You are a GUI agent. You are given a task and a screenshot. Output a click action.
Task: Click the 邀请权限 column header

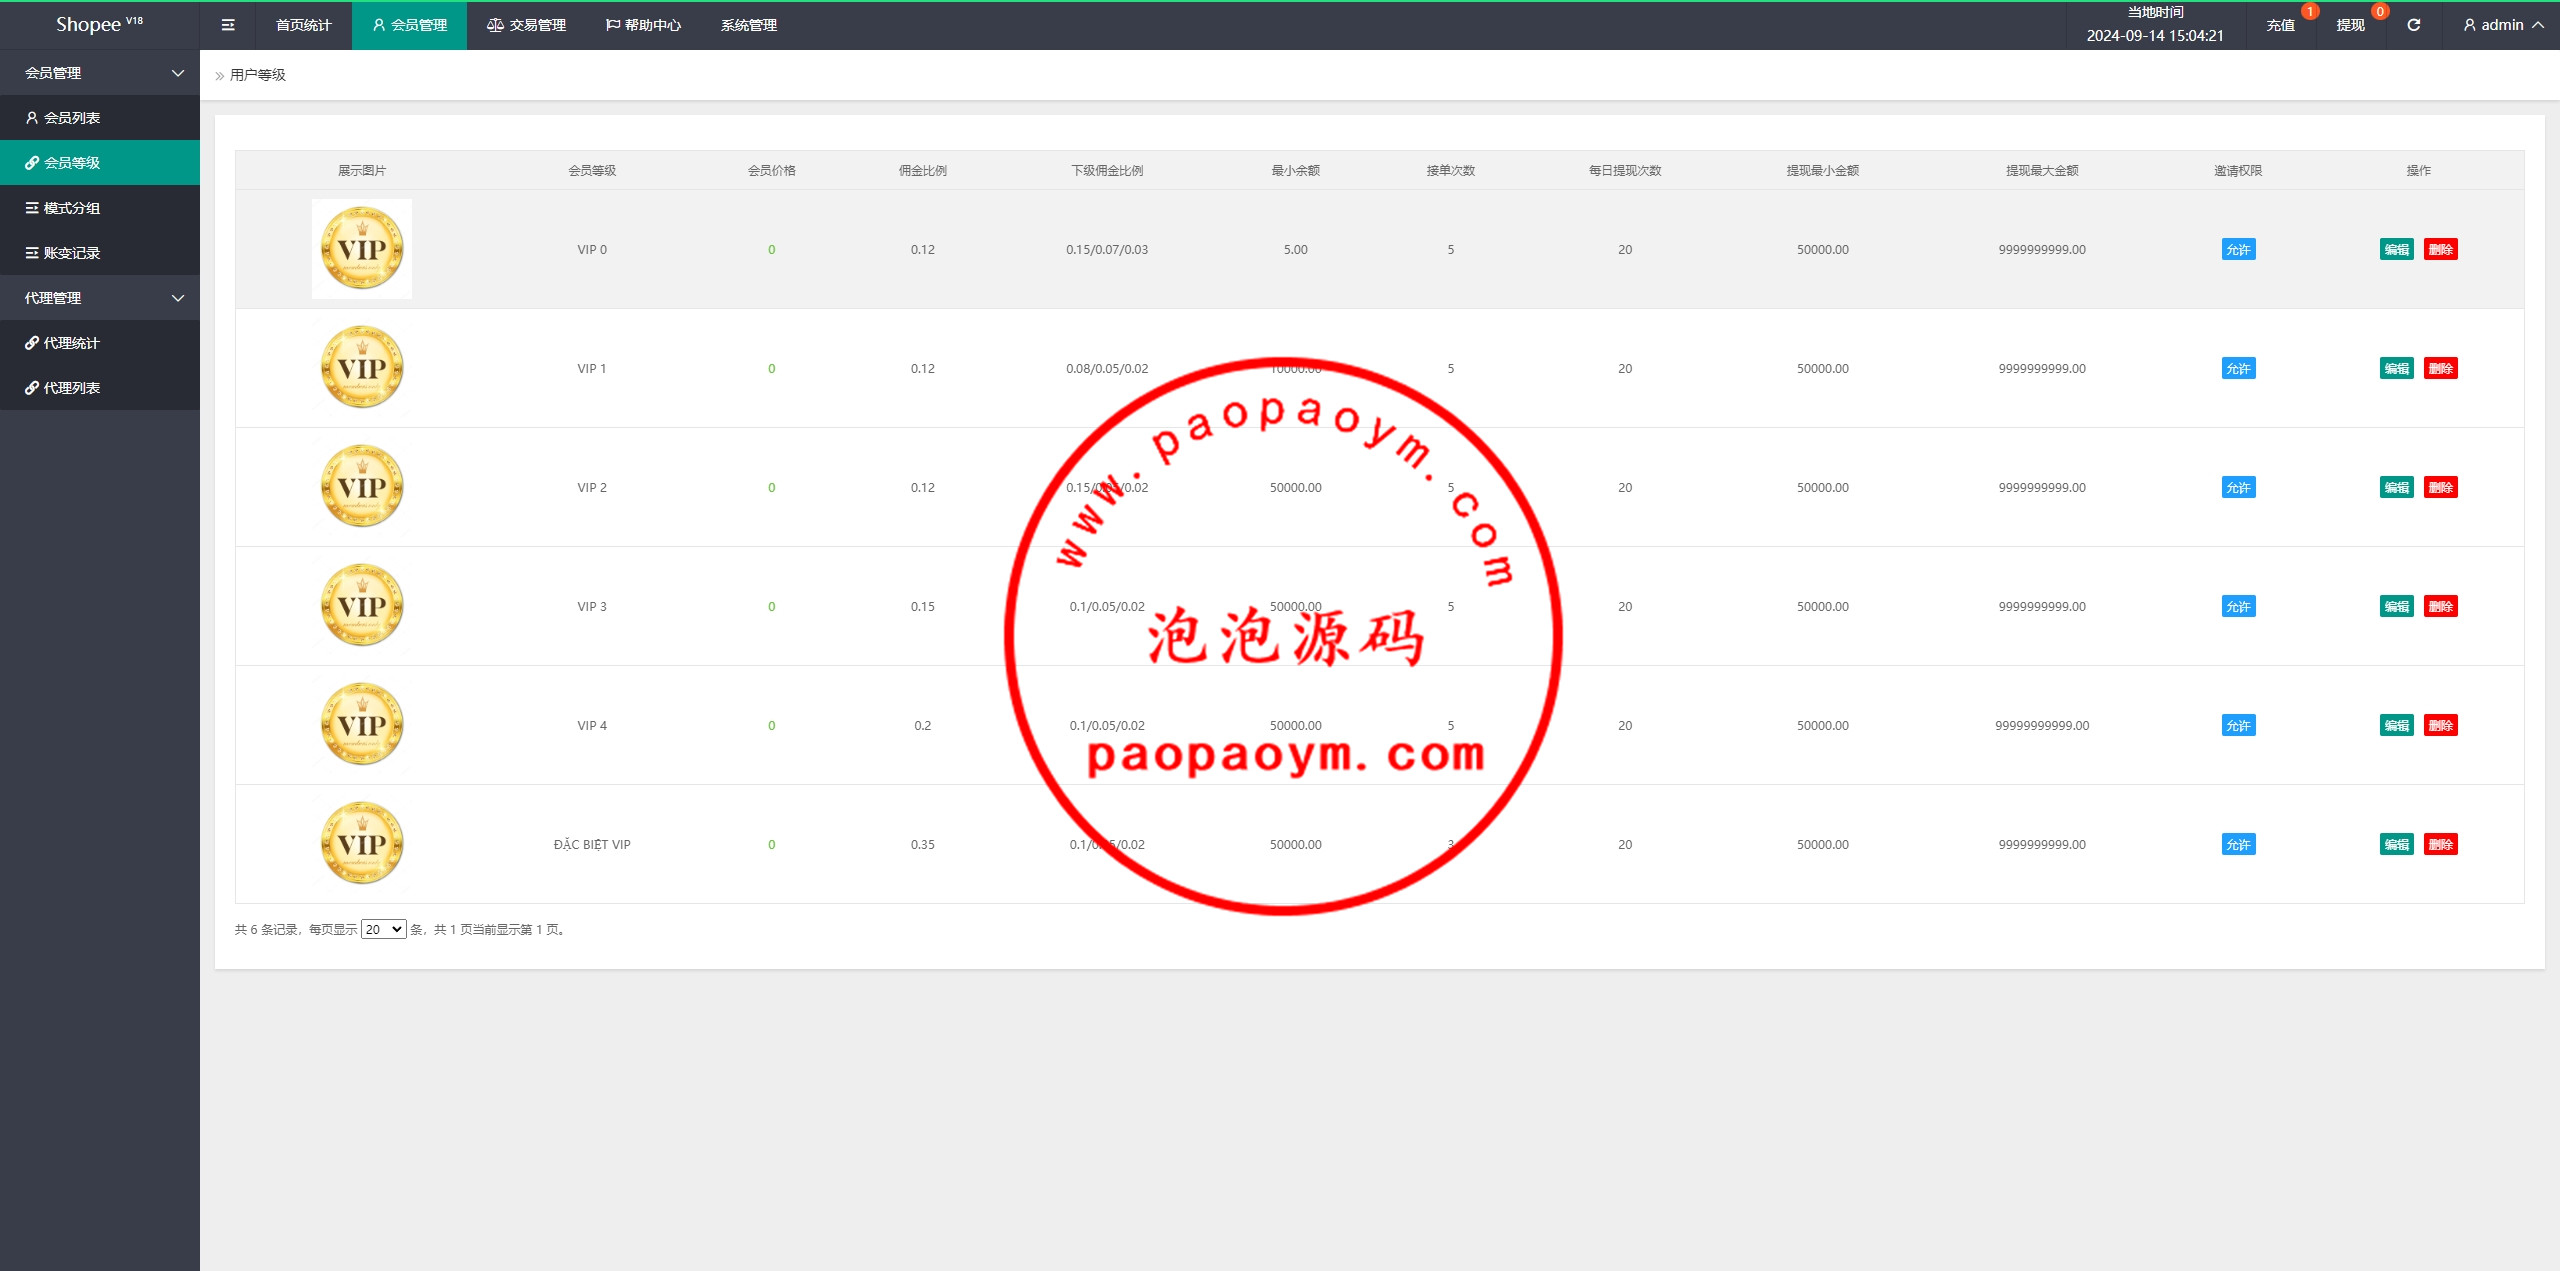(2238, 170)
